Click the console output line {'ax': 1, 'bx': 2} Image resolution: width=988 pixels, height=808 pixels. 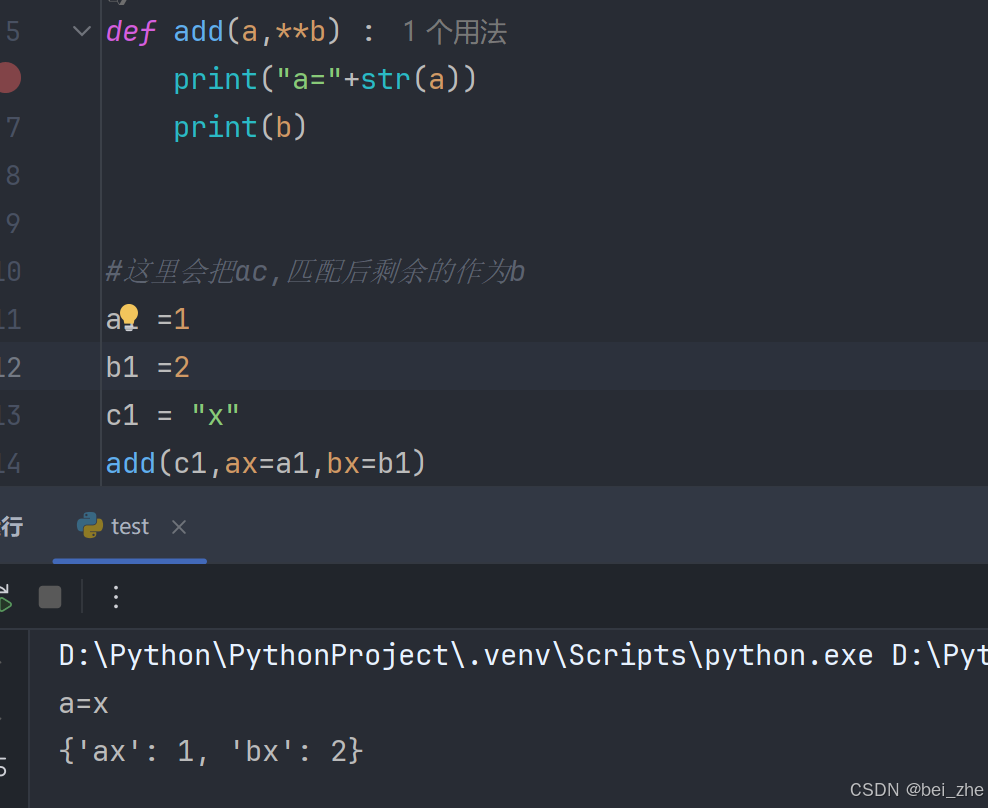click(210, 750)
